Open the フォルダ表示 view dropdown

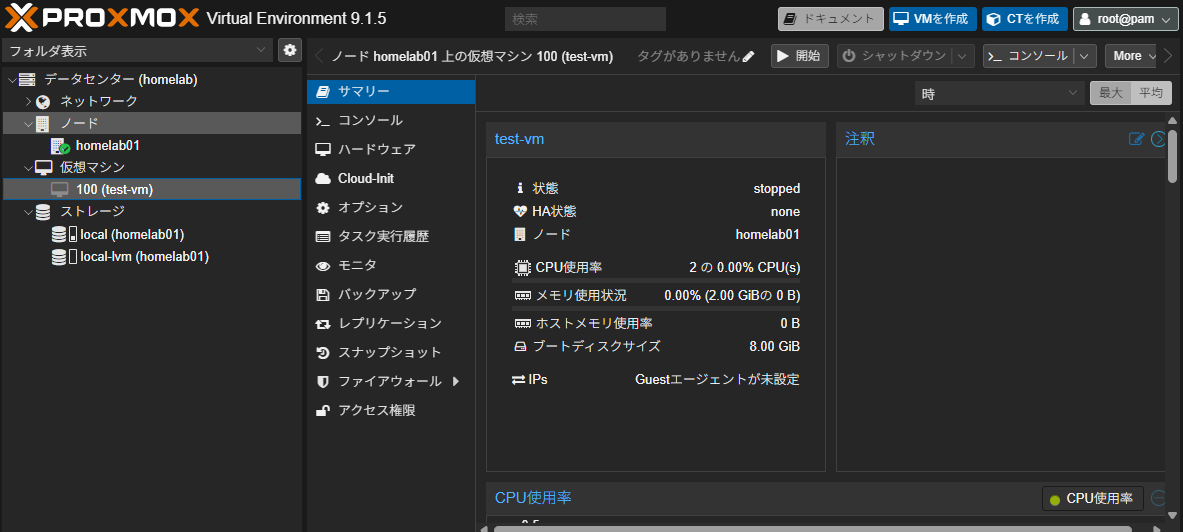coord(137,51)
